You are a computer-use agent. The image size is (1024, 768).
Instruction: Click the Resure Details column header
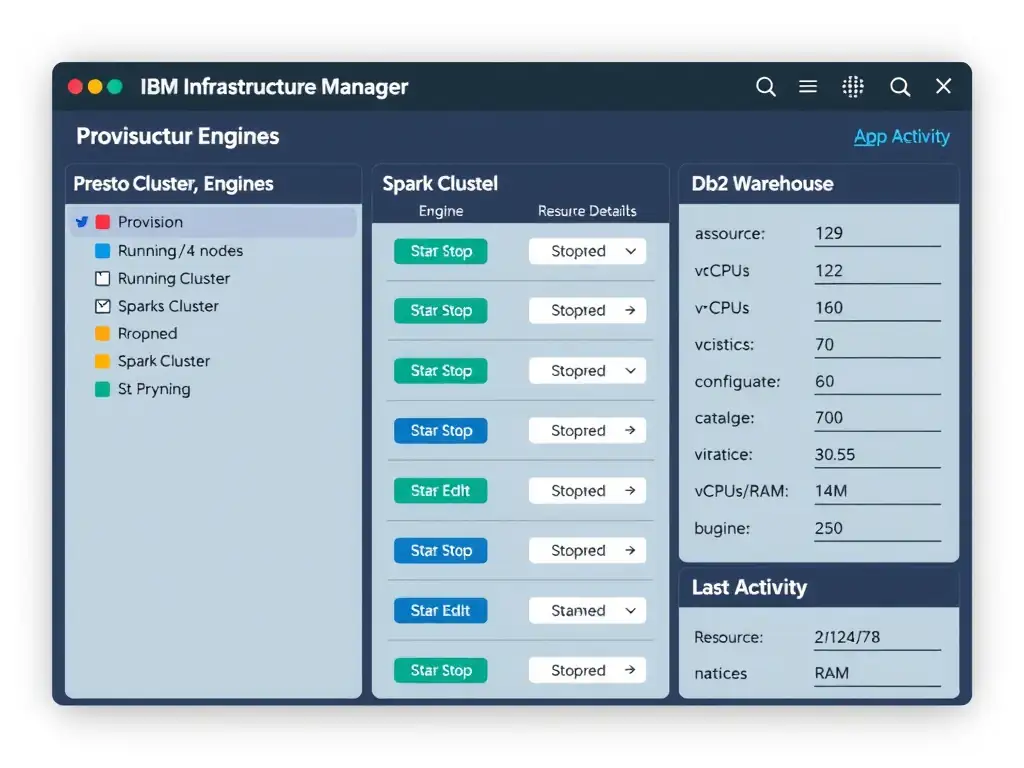587,211
